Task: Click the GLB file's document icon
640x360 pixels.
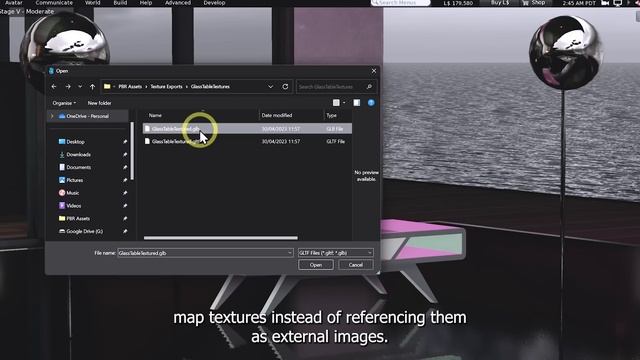Action: (147, 129)
